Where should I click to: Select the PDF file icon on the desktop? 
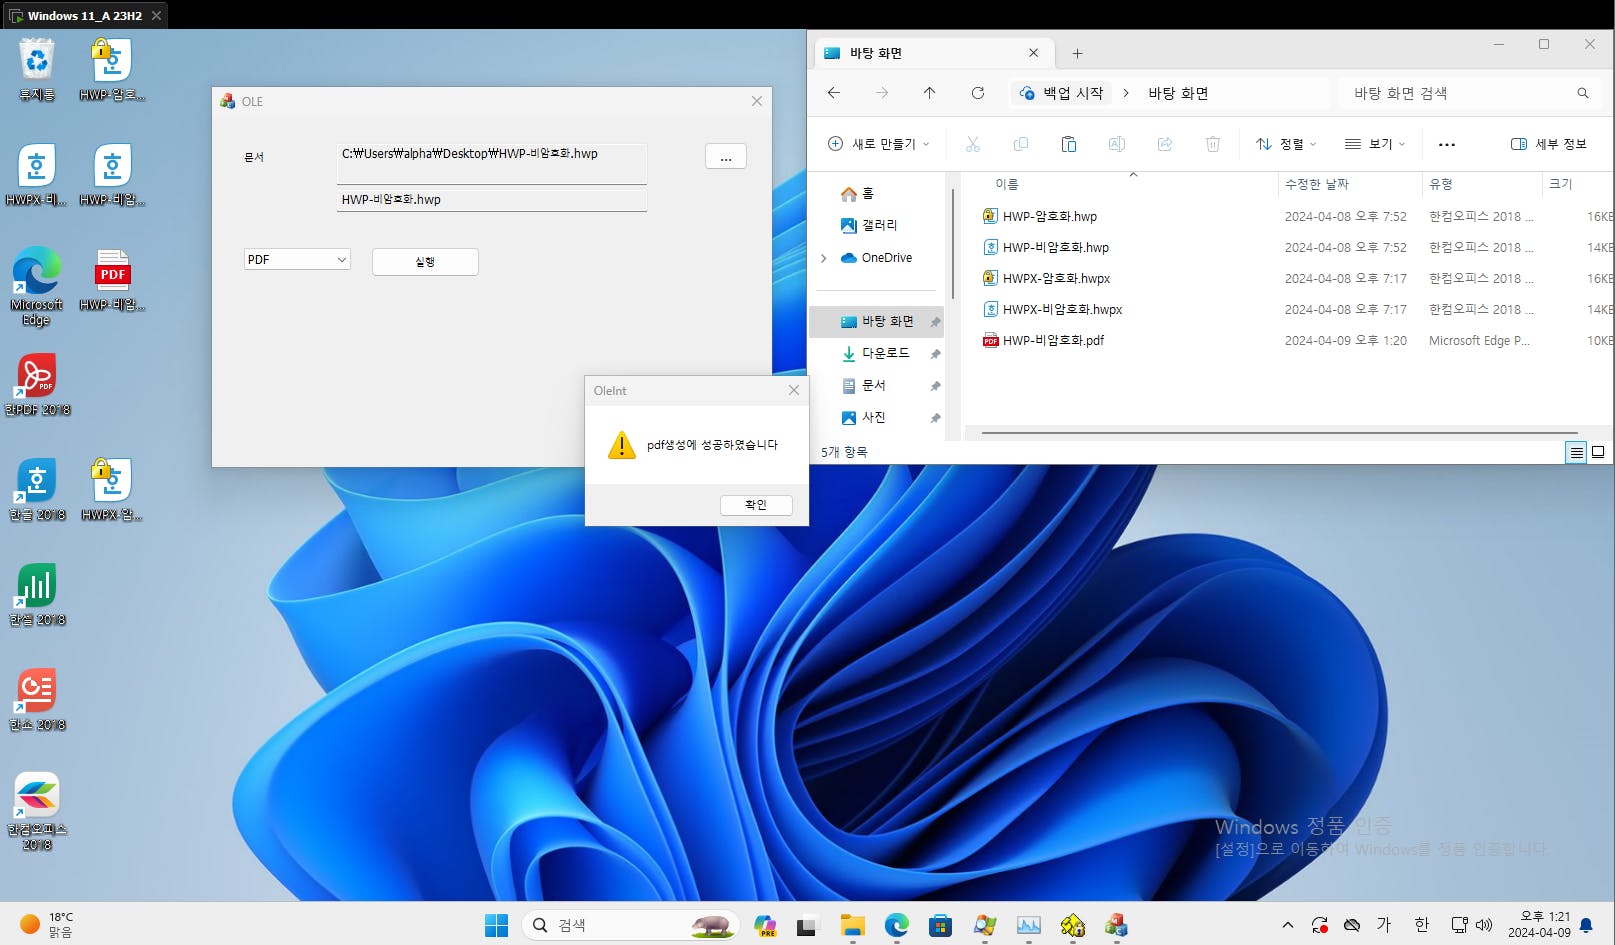click(x=112, y=279)
